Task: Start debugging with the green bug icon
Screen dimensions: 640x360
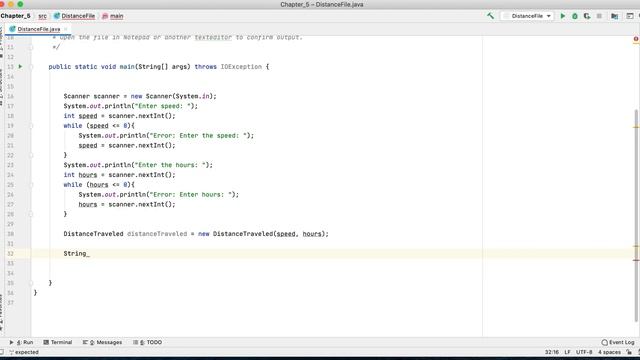Action: (575, 16)
